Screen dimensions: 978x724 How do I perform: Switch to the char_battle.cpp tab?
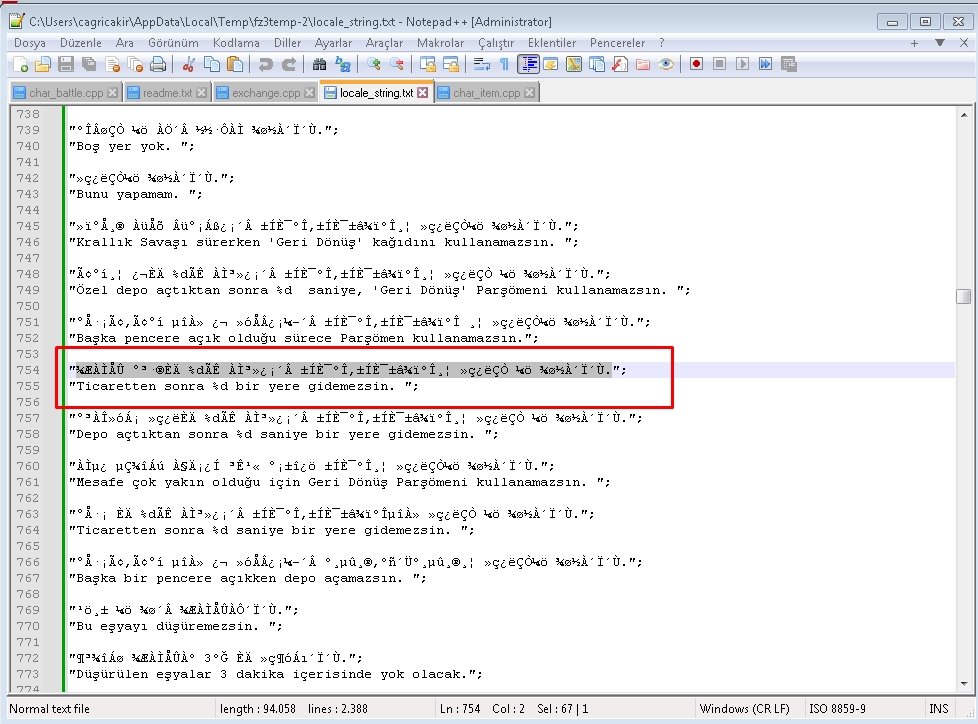(x=62, y=90)
